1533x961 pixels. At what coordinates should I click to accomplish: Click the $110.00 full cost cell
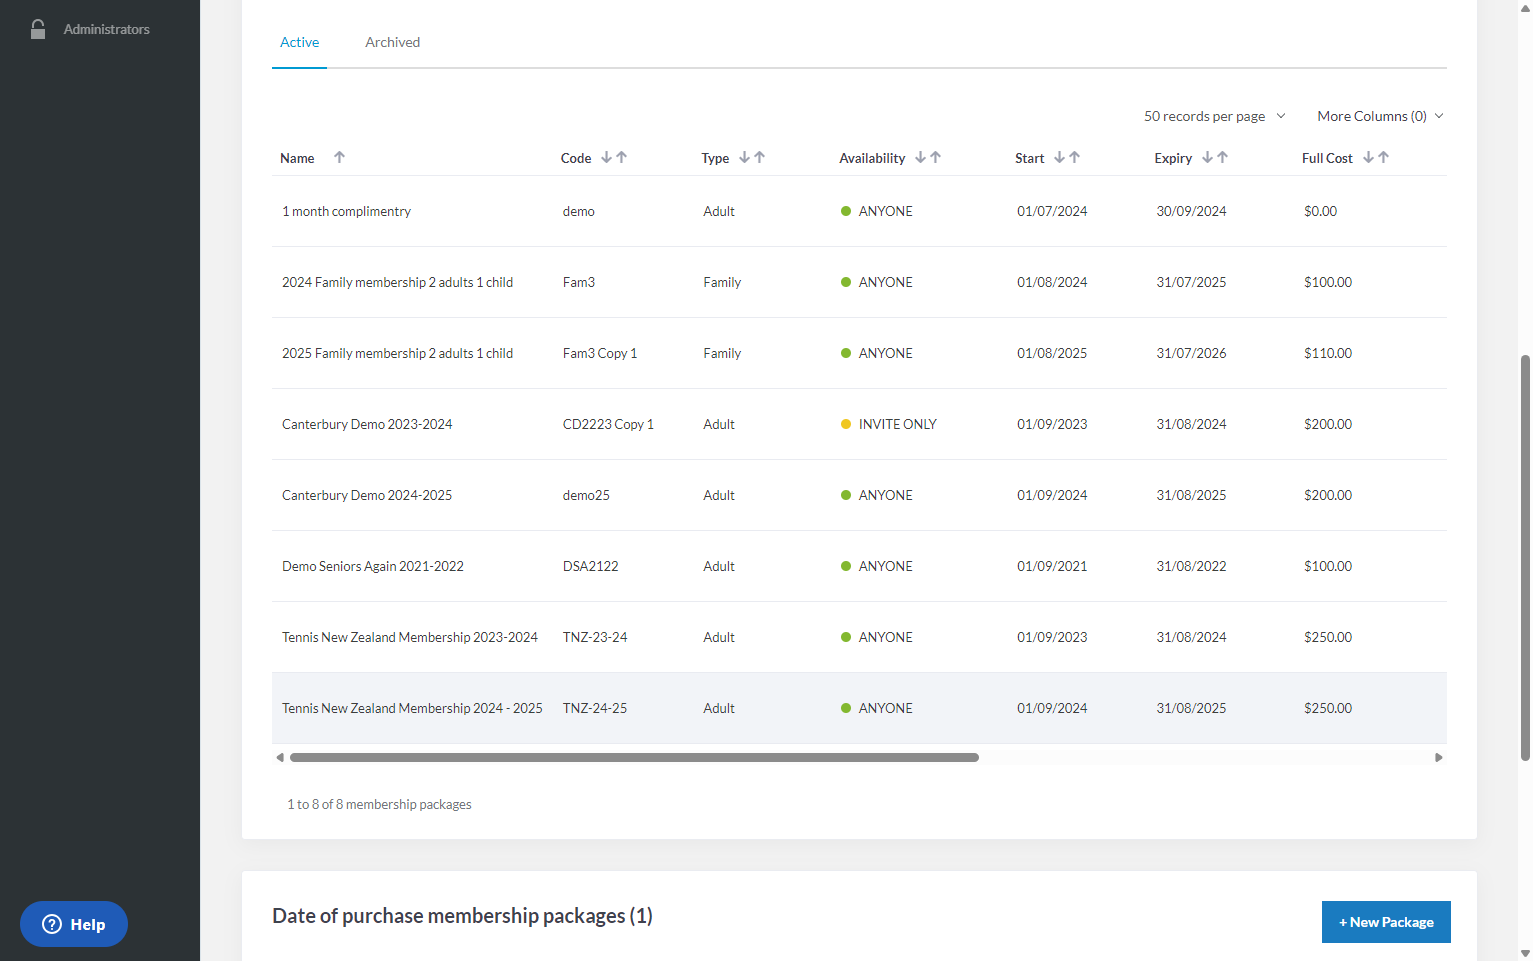point(1327,353)
